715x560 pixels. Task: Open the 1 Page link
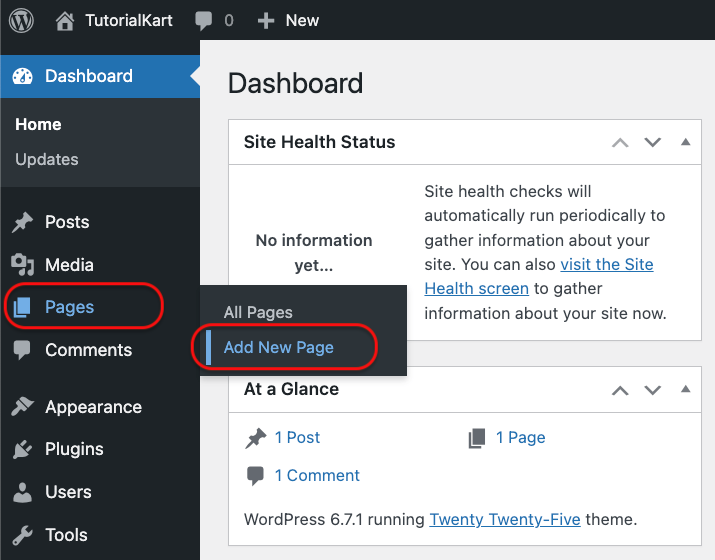coord(521,438)
